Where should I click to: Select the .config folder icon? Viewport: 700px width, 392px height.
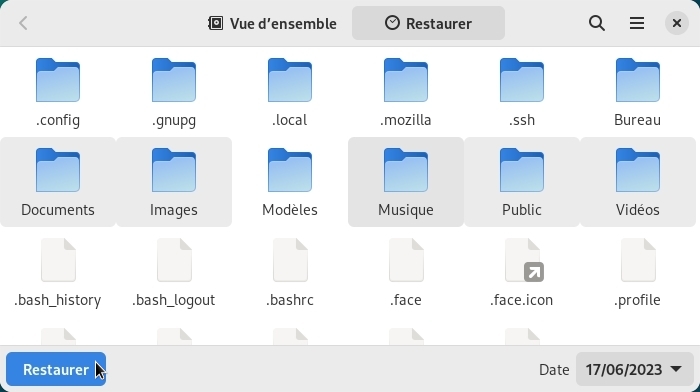58,80
